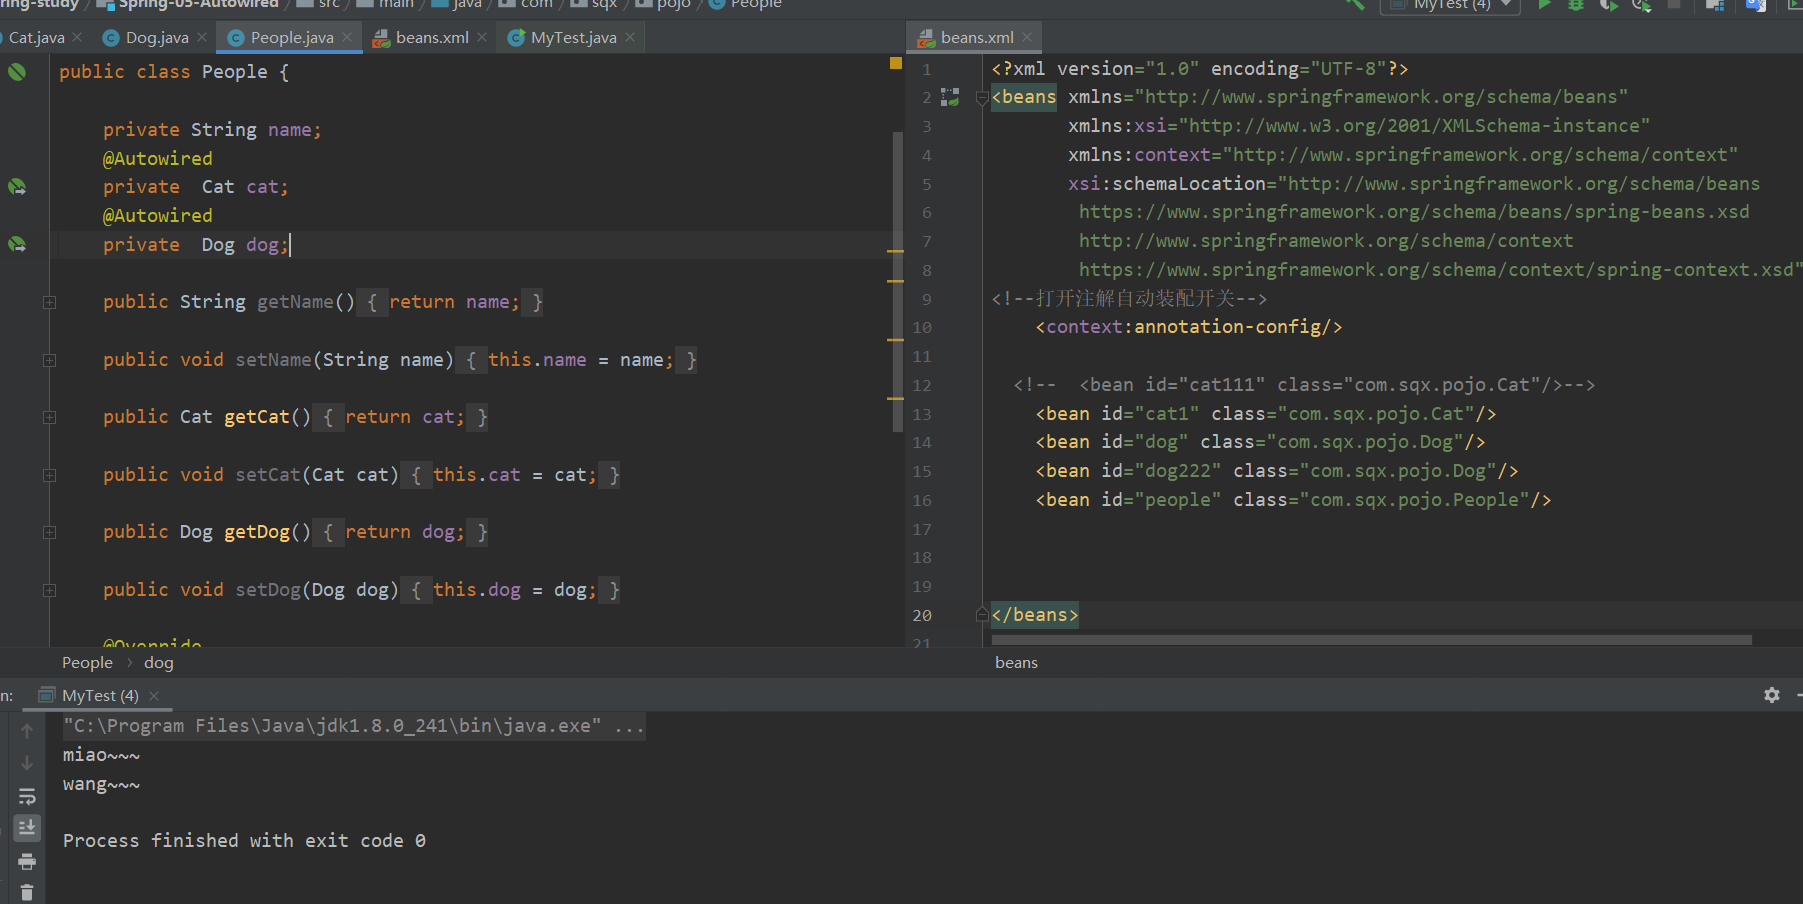Image resolution: width=1803 pixels, height=904 pixels.
Task: Click the console Up arrow for previous stack trace
Action: [27, 731]
